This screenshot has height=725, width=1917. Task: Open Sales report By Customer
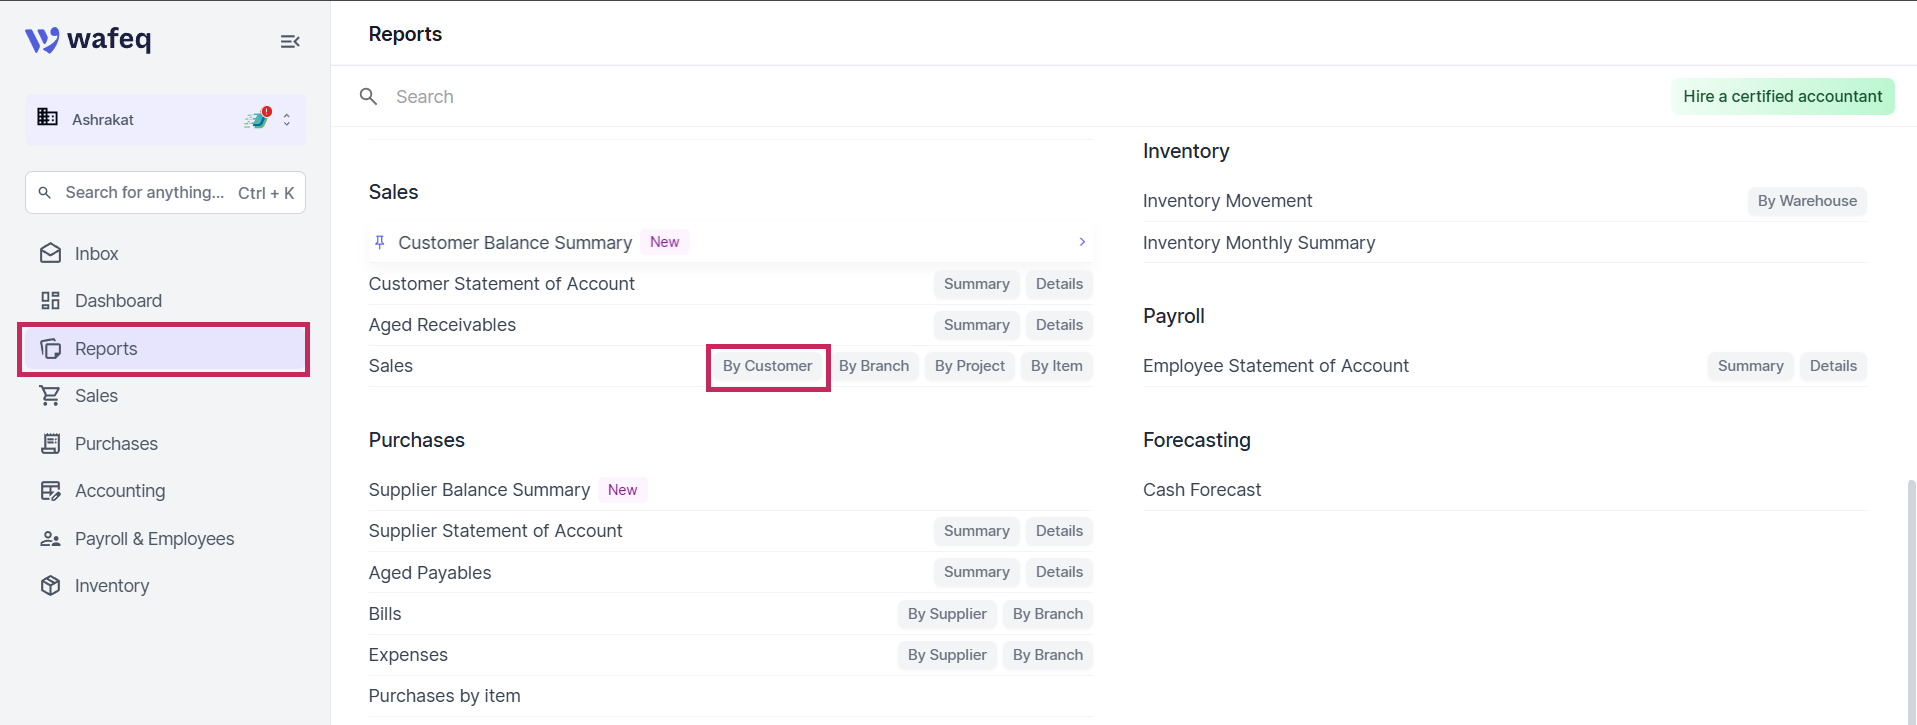(x=767, y=366)
